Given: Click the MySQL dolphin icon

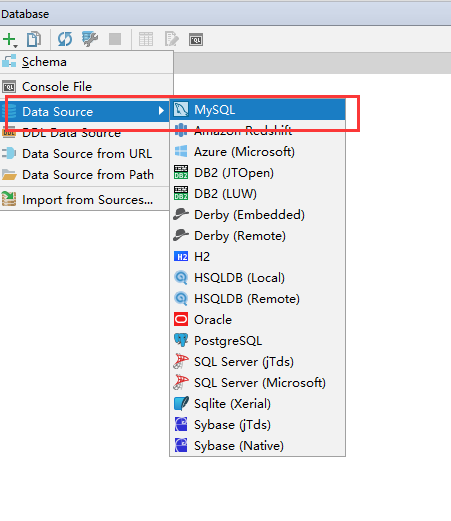Looking at the screenshot, I should point(181,109).
